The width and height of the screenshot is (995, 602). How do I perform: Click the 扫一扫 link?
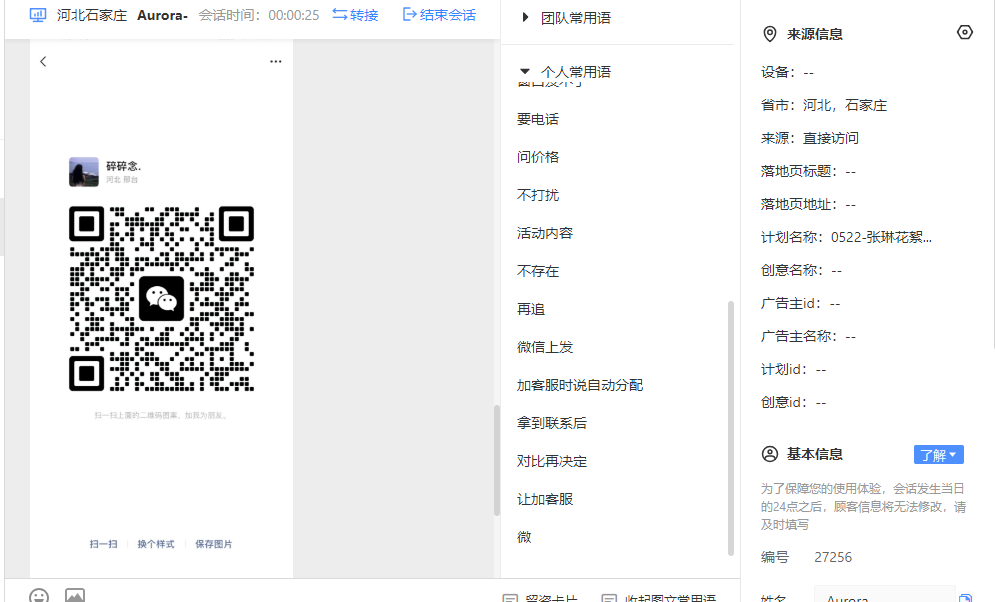point(103,544)
